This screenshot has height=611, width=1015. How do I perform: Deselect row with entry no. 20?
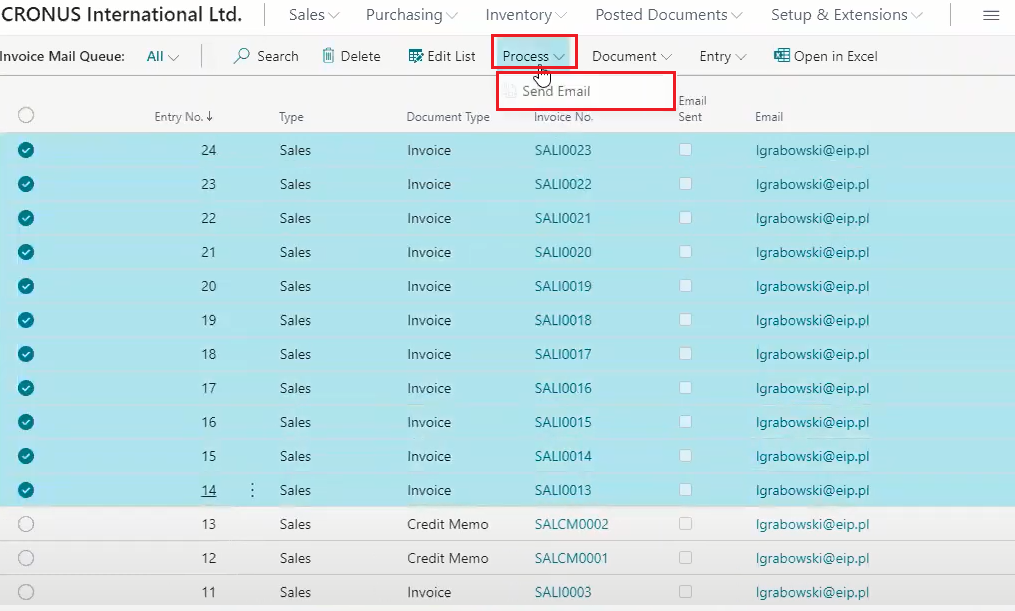tap(26, 286)
